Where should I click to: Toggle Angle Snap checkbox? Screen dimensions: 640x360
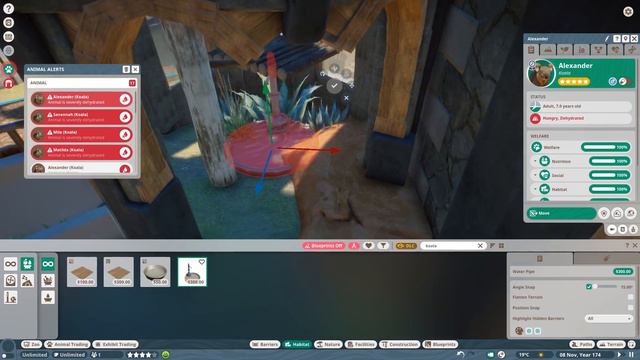(589, 287)
